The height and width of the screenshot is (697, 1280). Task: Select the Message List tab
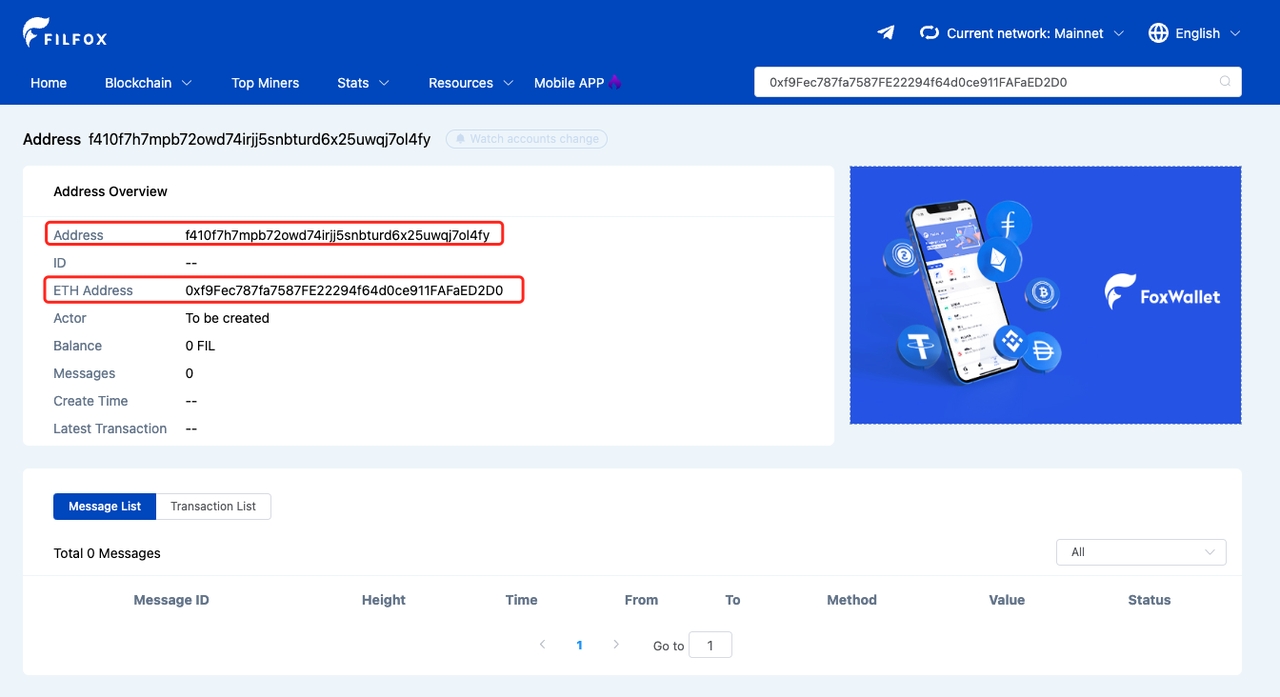(105, 506)
